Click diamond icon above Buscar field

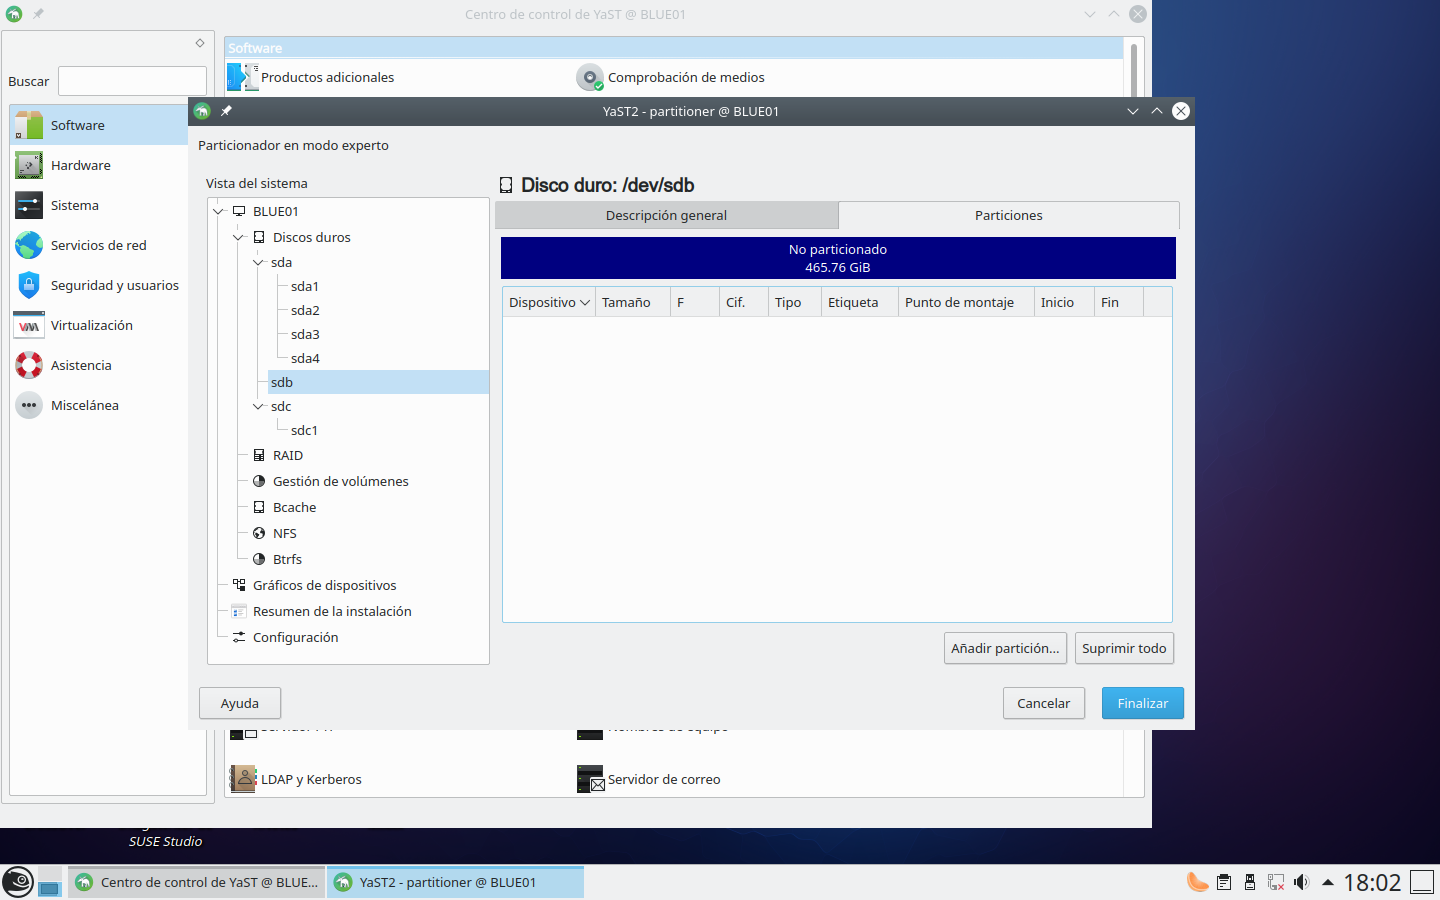coord(200,43)
